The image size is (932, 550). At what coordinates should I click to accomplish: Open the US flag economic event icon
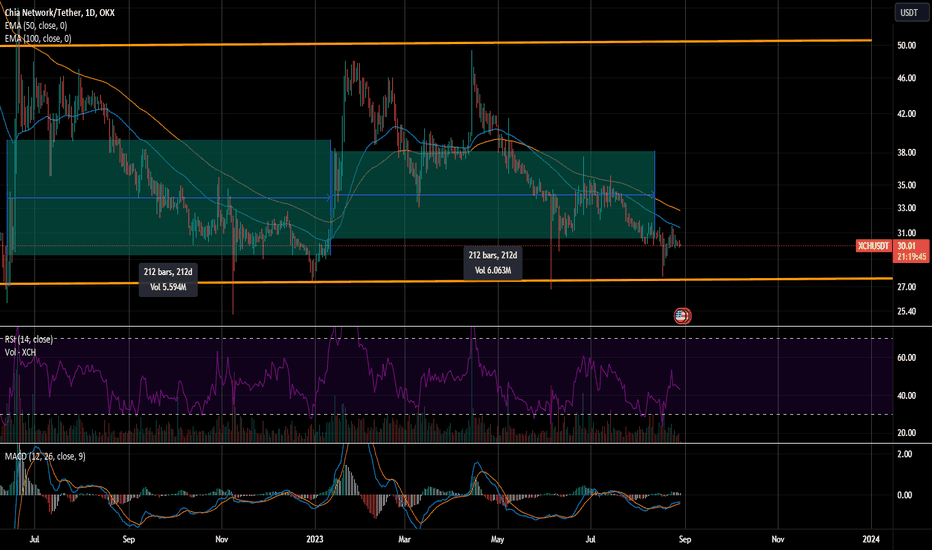(682, 316)
